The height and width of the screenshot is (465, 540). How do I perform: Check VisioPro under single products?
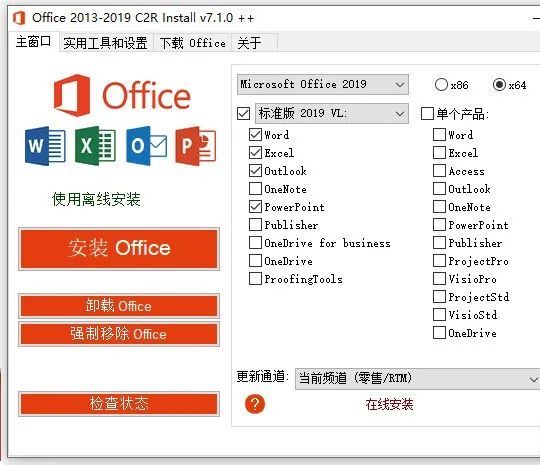(439, 279)
